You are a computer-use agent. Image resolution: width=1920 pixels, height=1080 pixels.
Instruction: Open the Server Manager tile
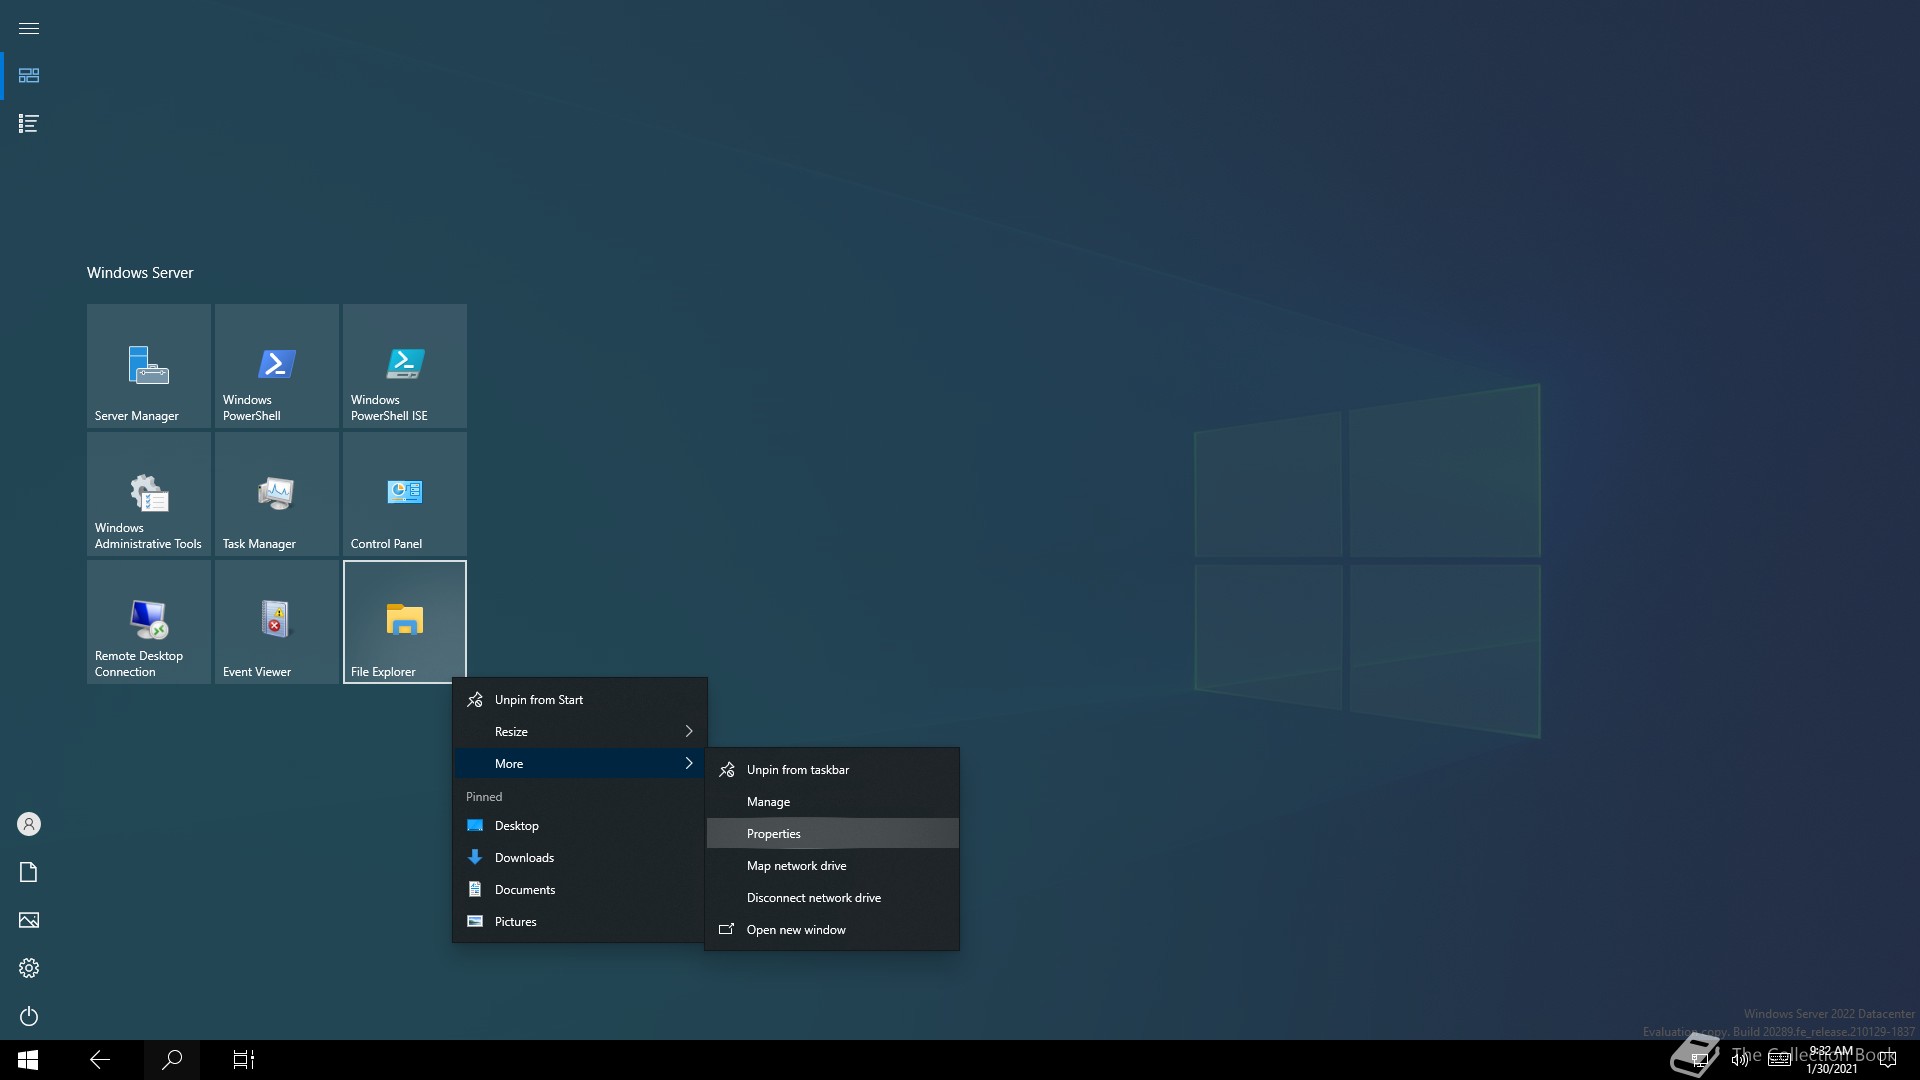point(149,366)
